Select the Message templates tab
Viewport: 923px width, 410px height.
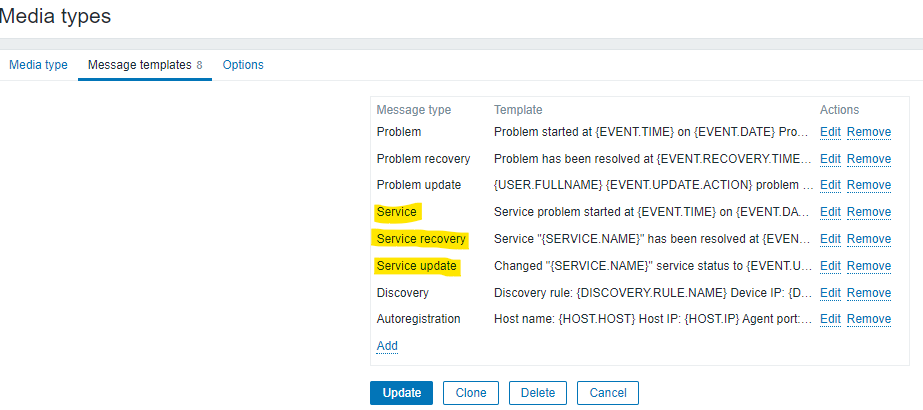tap(139, 65)
